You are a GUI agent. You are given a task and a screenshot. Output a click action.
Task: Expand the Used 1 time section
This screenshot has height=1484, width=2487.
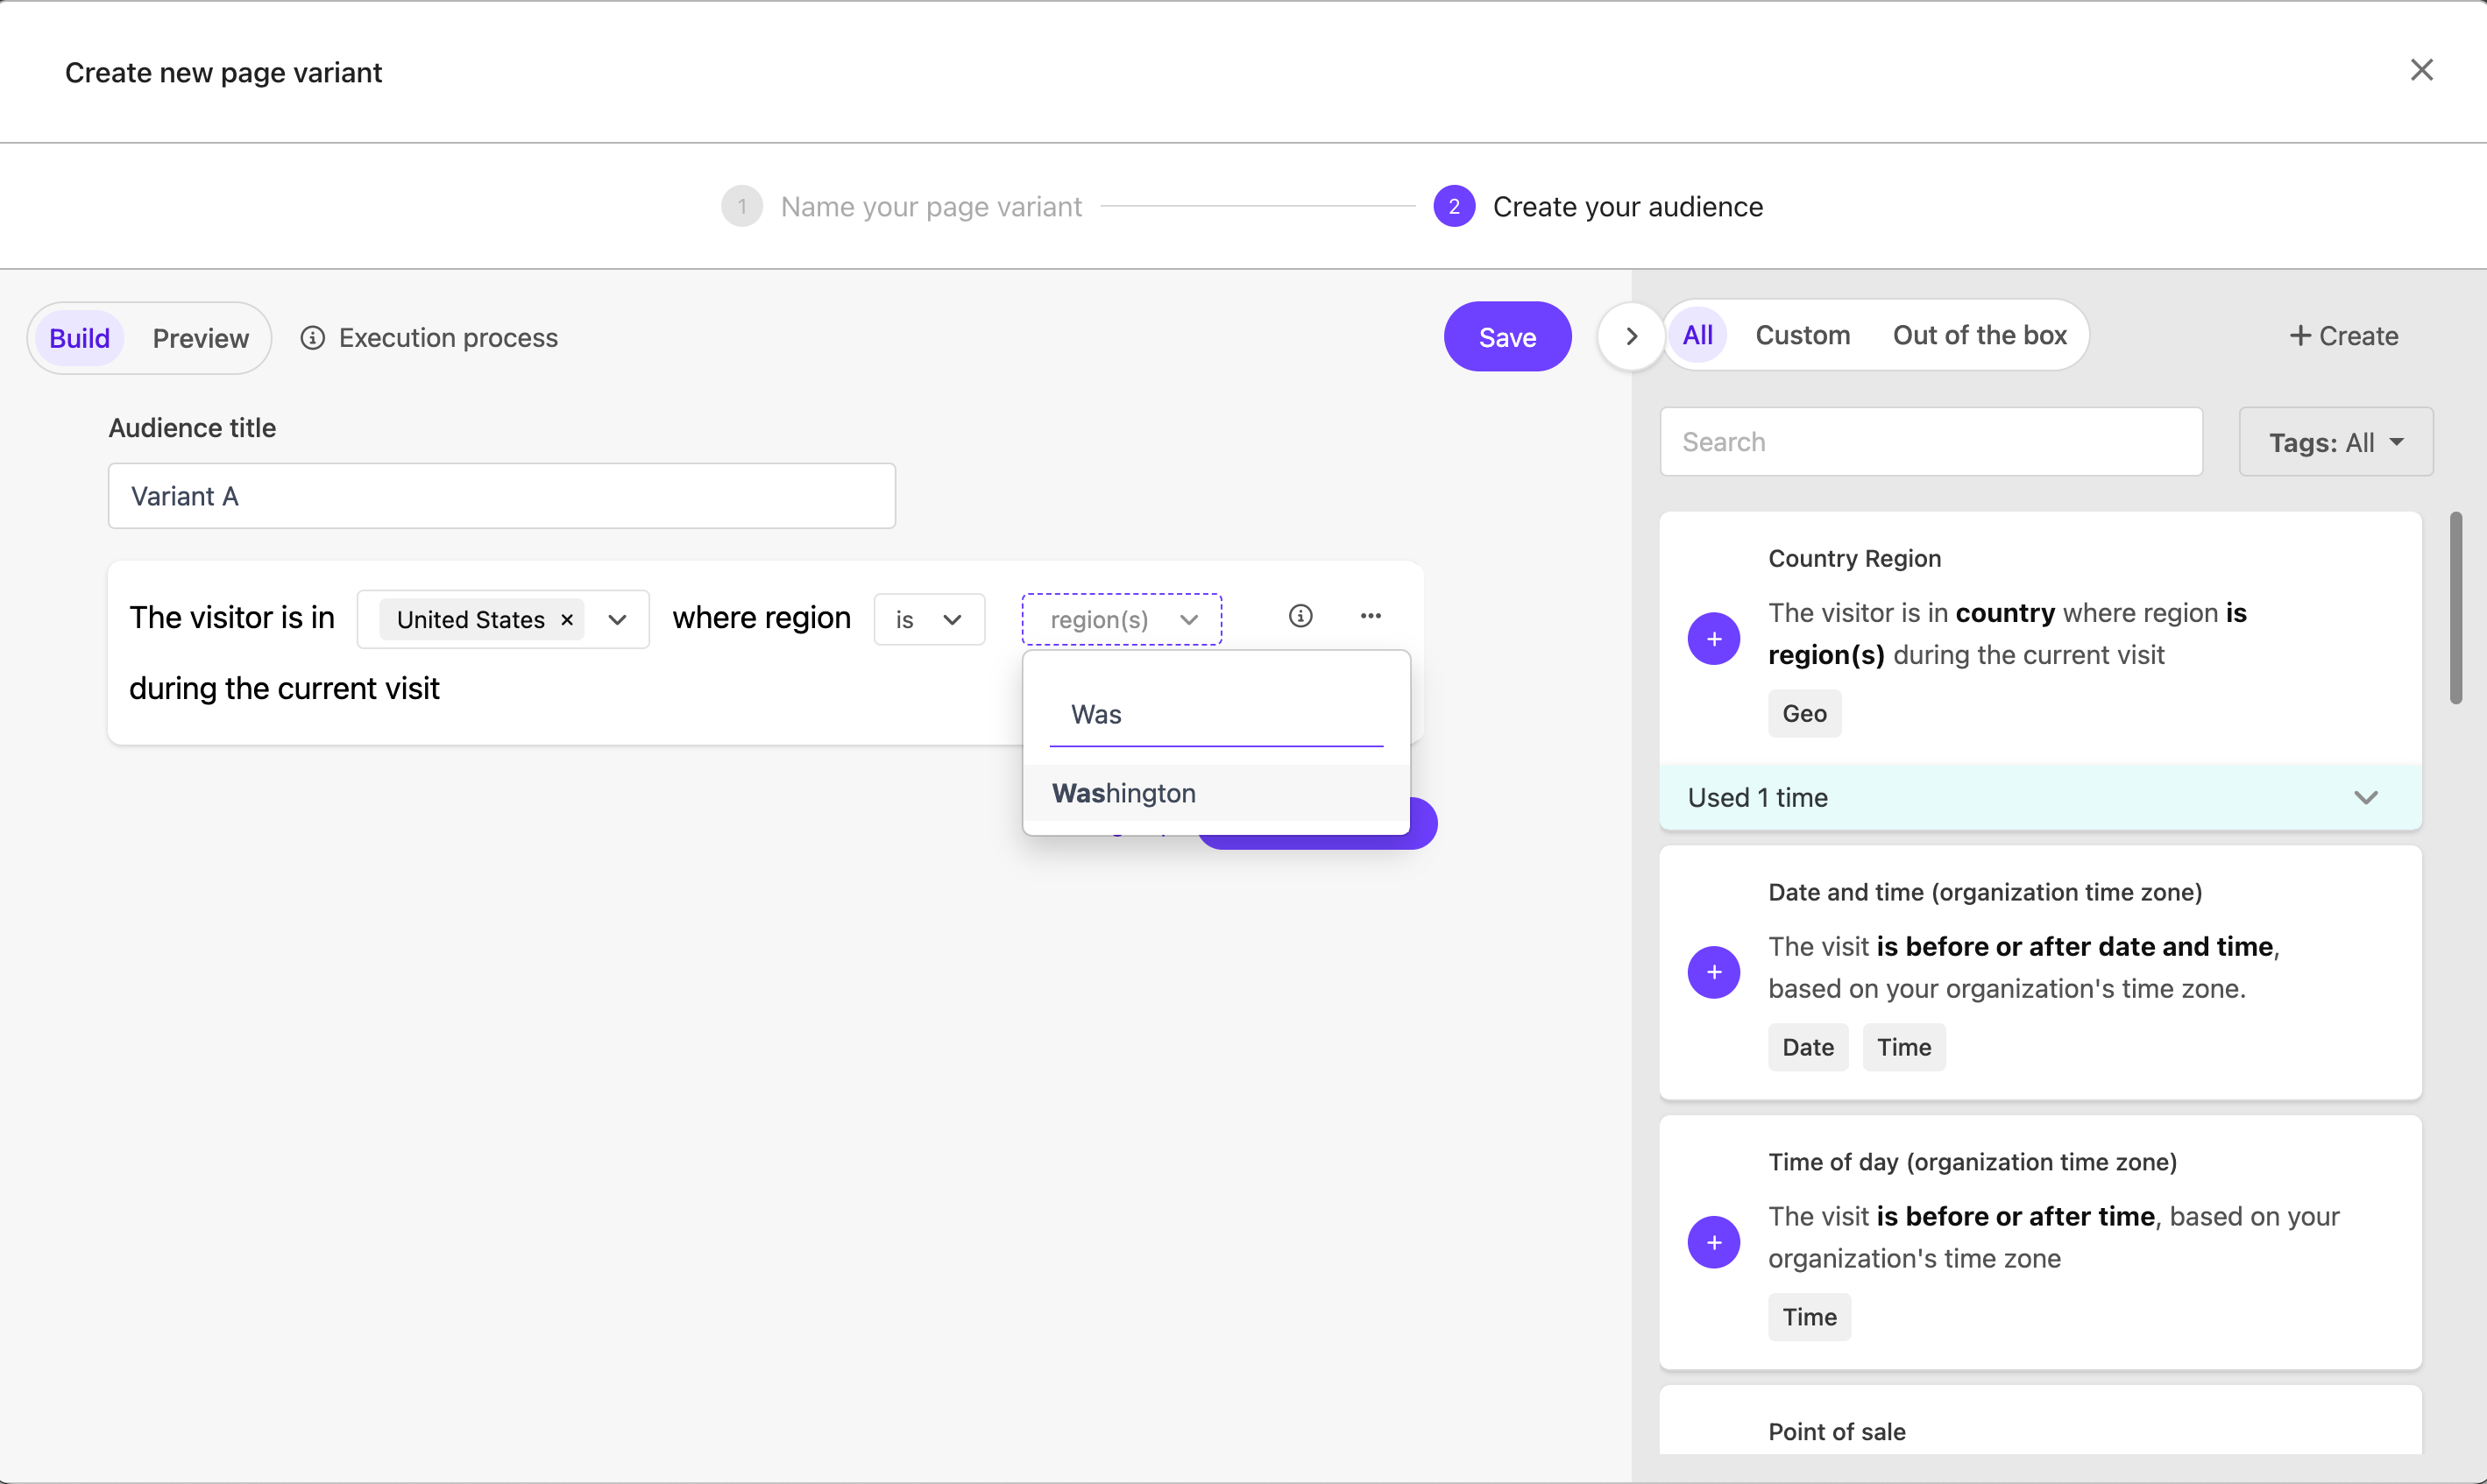pyautogui.click(x=2365, y=797)
